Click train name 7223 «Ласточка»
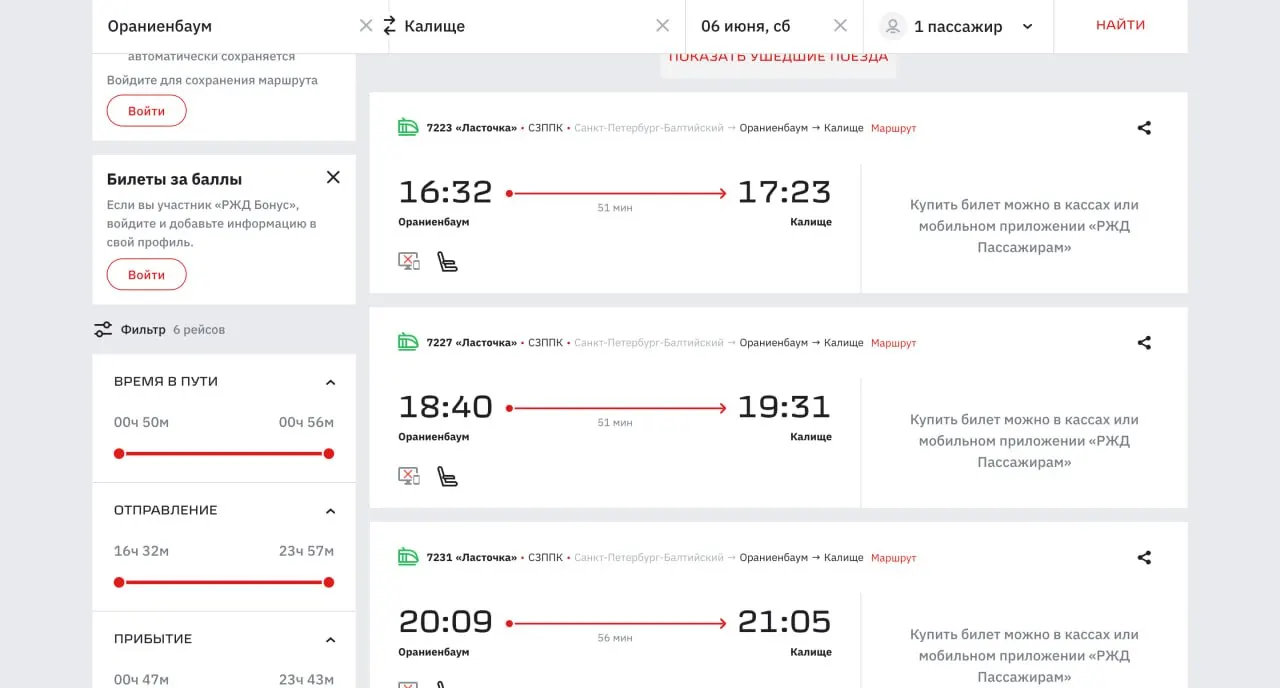The height and width of the screenshot is (688, 1280). 472,128
